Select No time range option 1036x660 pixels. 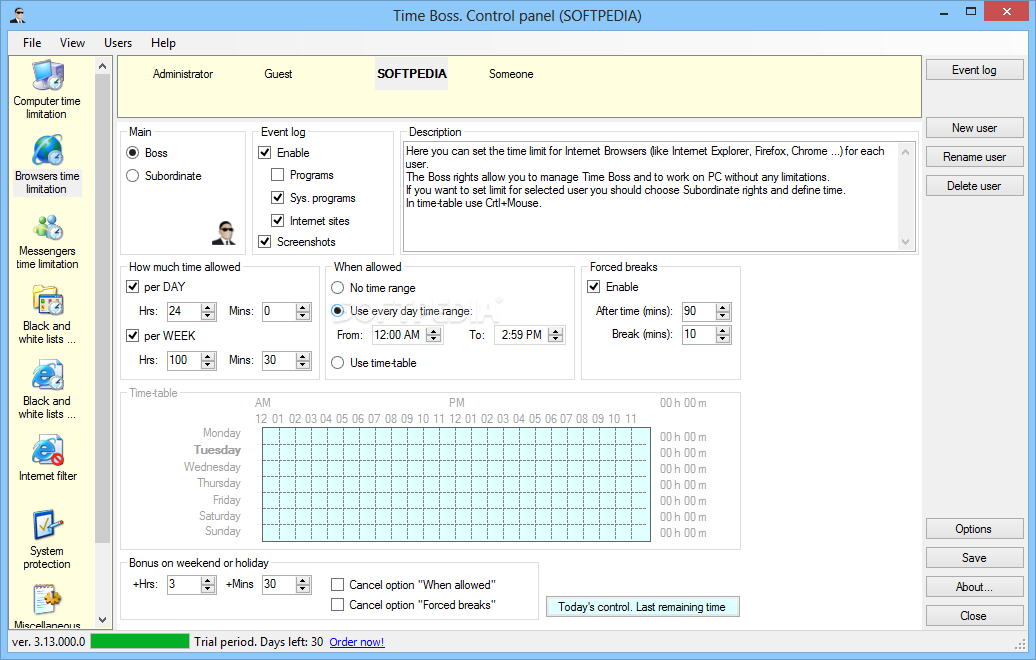(x=338, y=288)
